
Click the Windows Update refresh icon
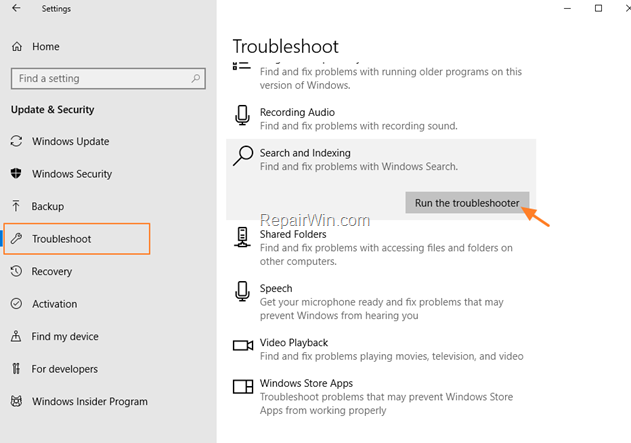[16, 141]
